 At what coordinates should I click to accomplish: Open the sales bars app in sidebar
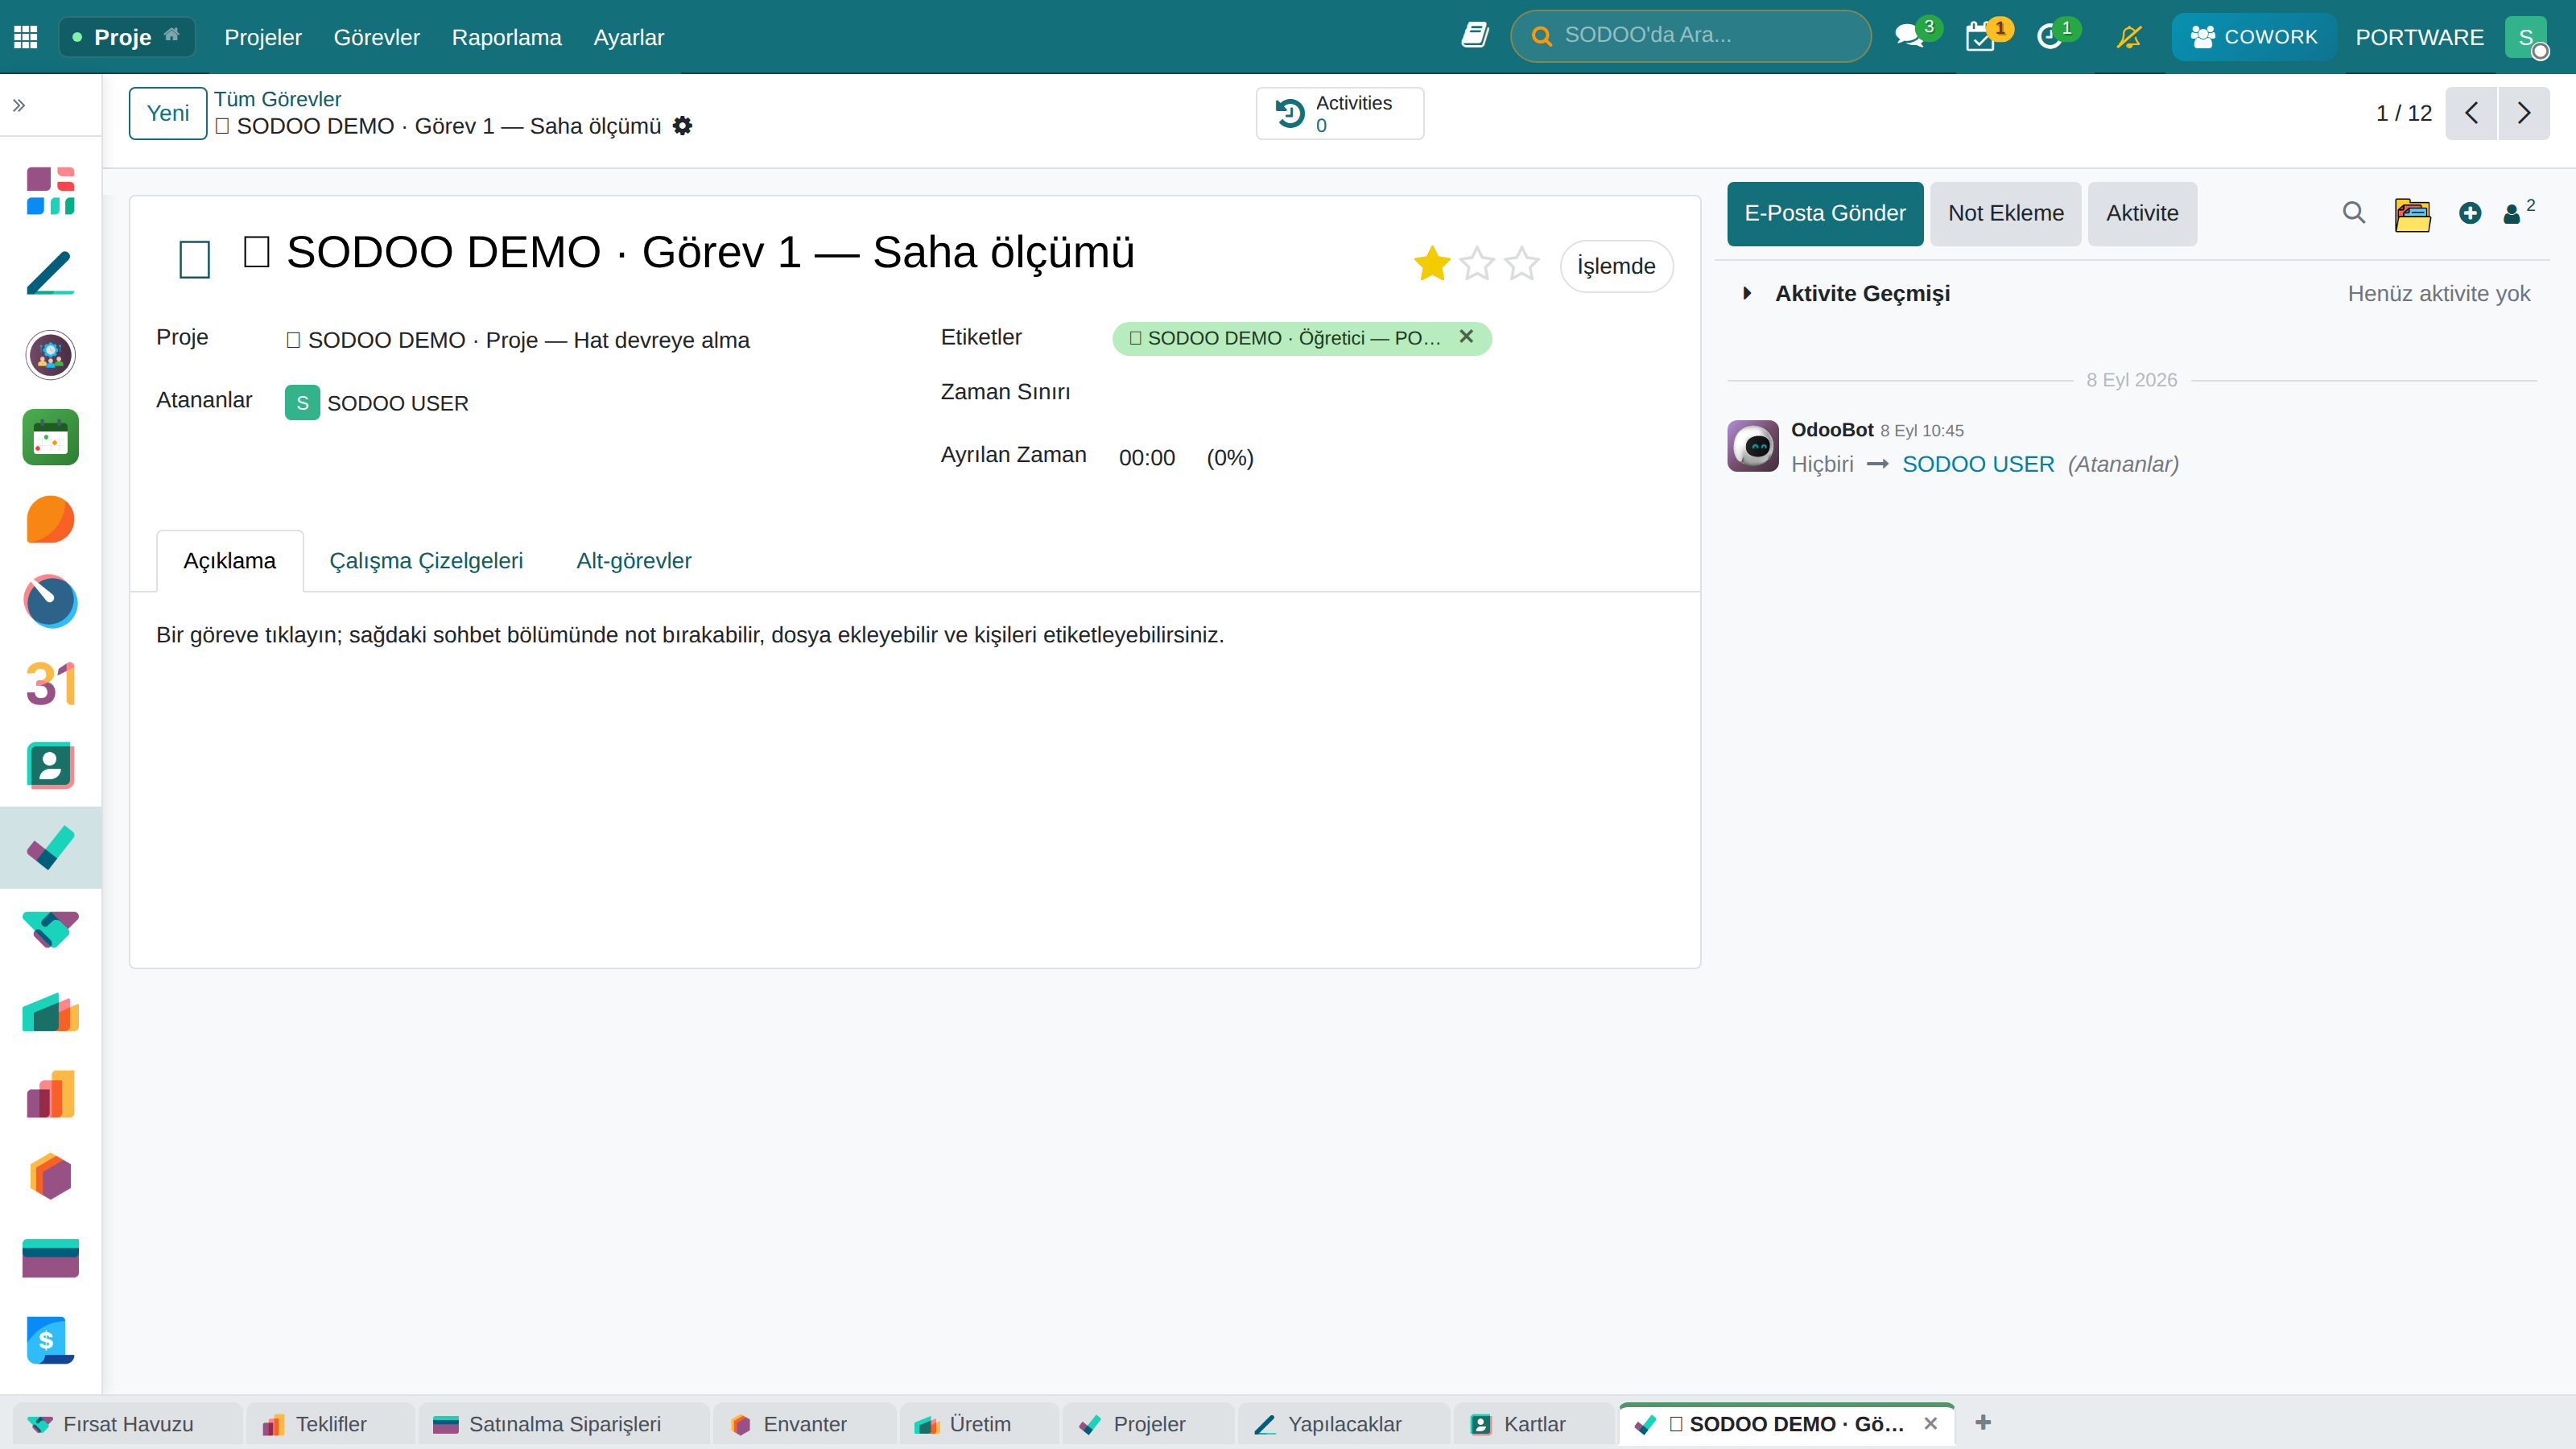pyautogui.click(x=51, y=1094)
